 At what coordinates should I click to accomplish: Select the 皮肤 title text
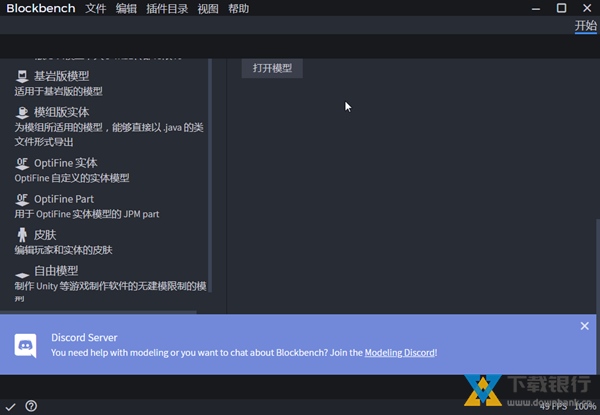point(45,234)
